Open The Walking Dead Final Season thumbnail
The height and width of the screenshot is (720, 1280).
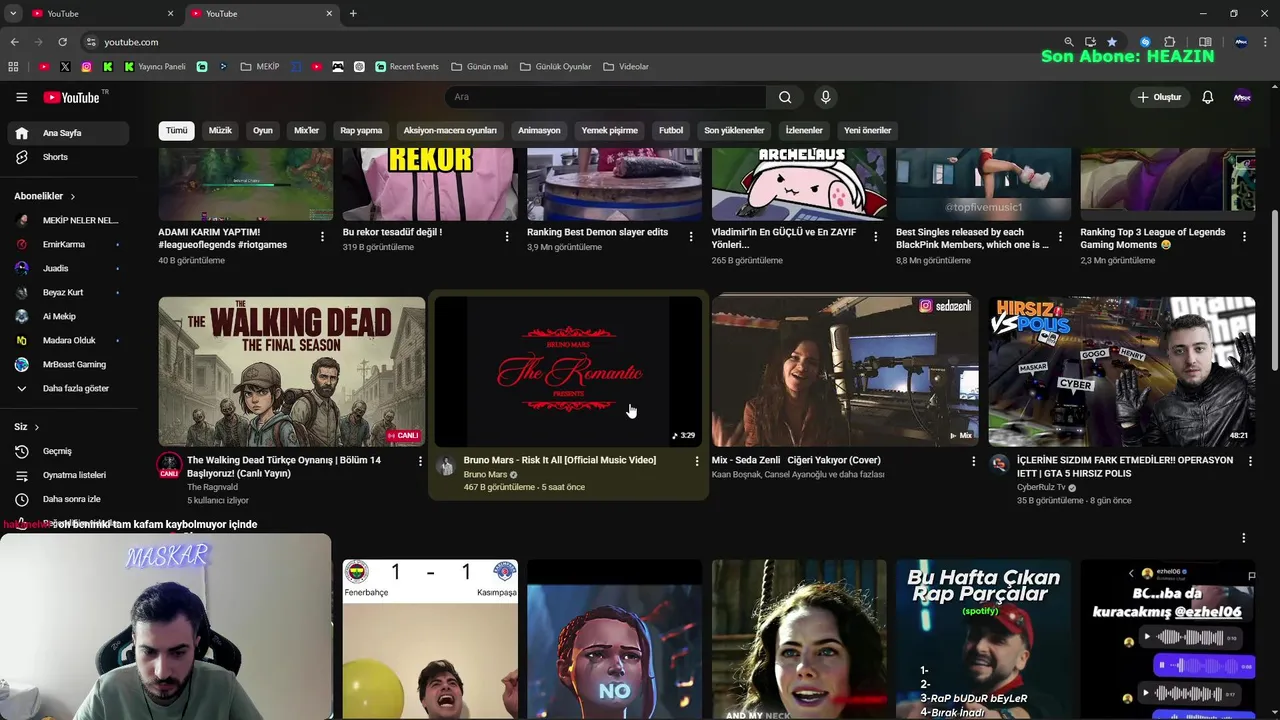coord(292,371)
